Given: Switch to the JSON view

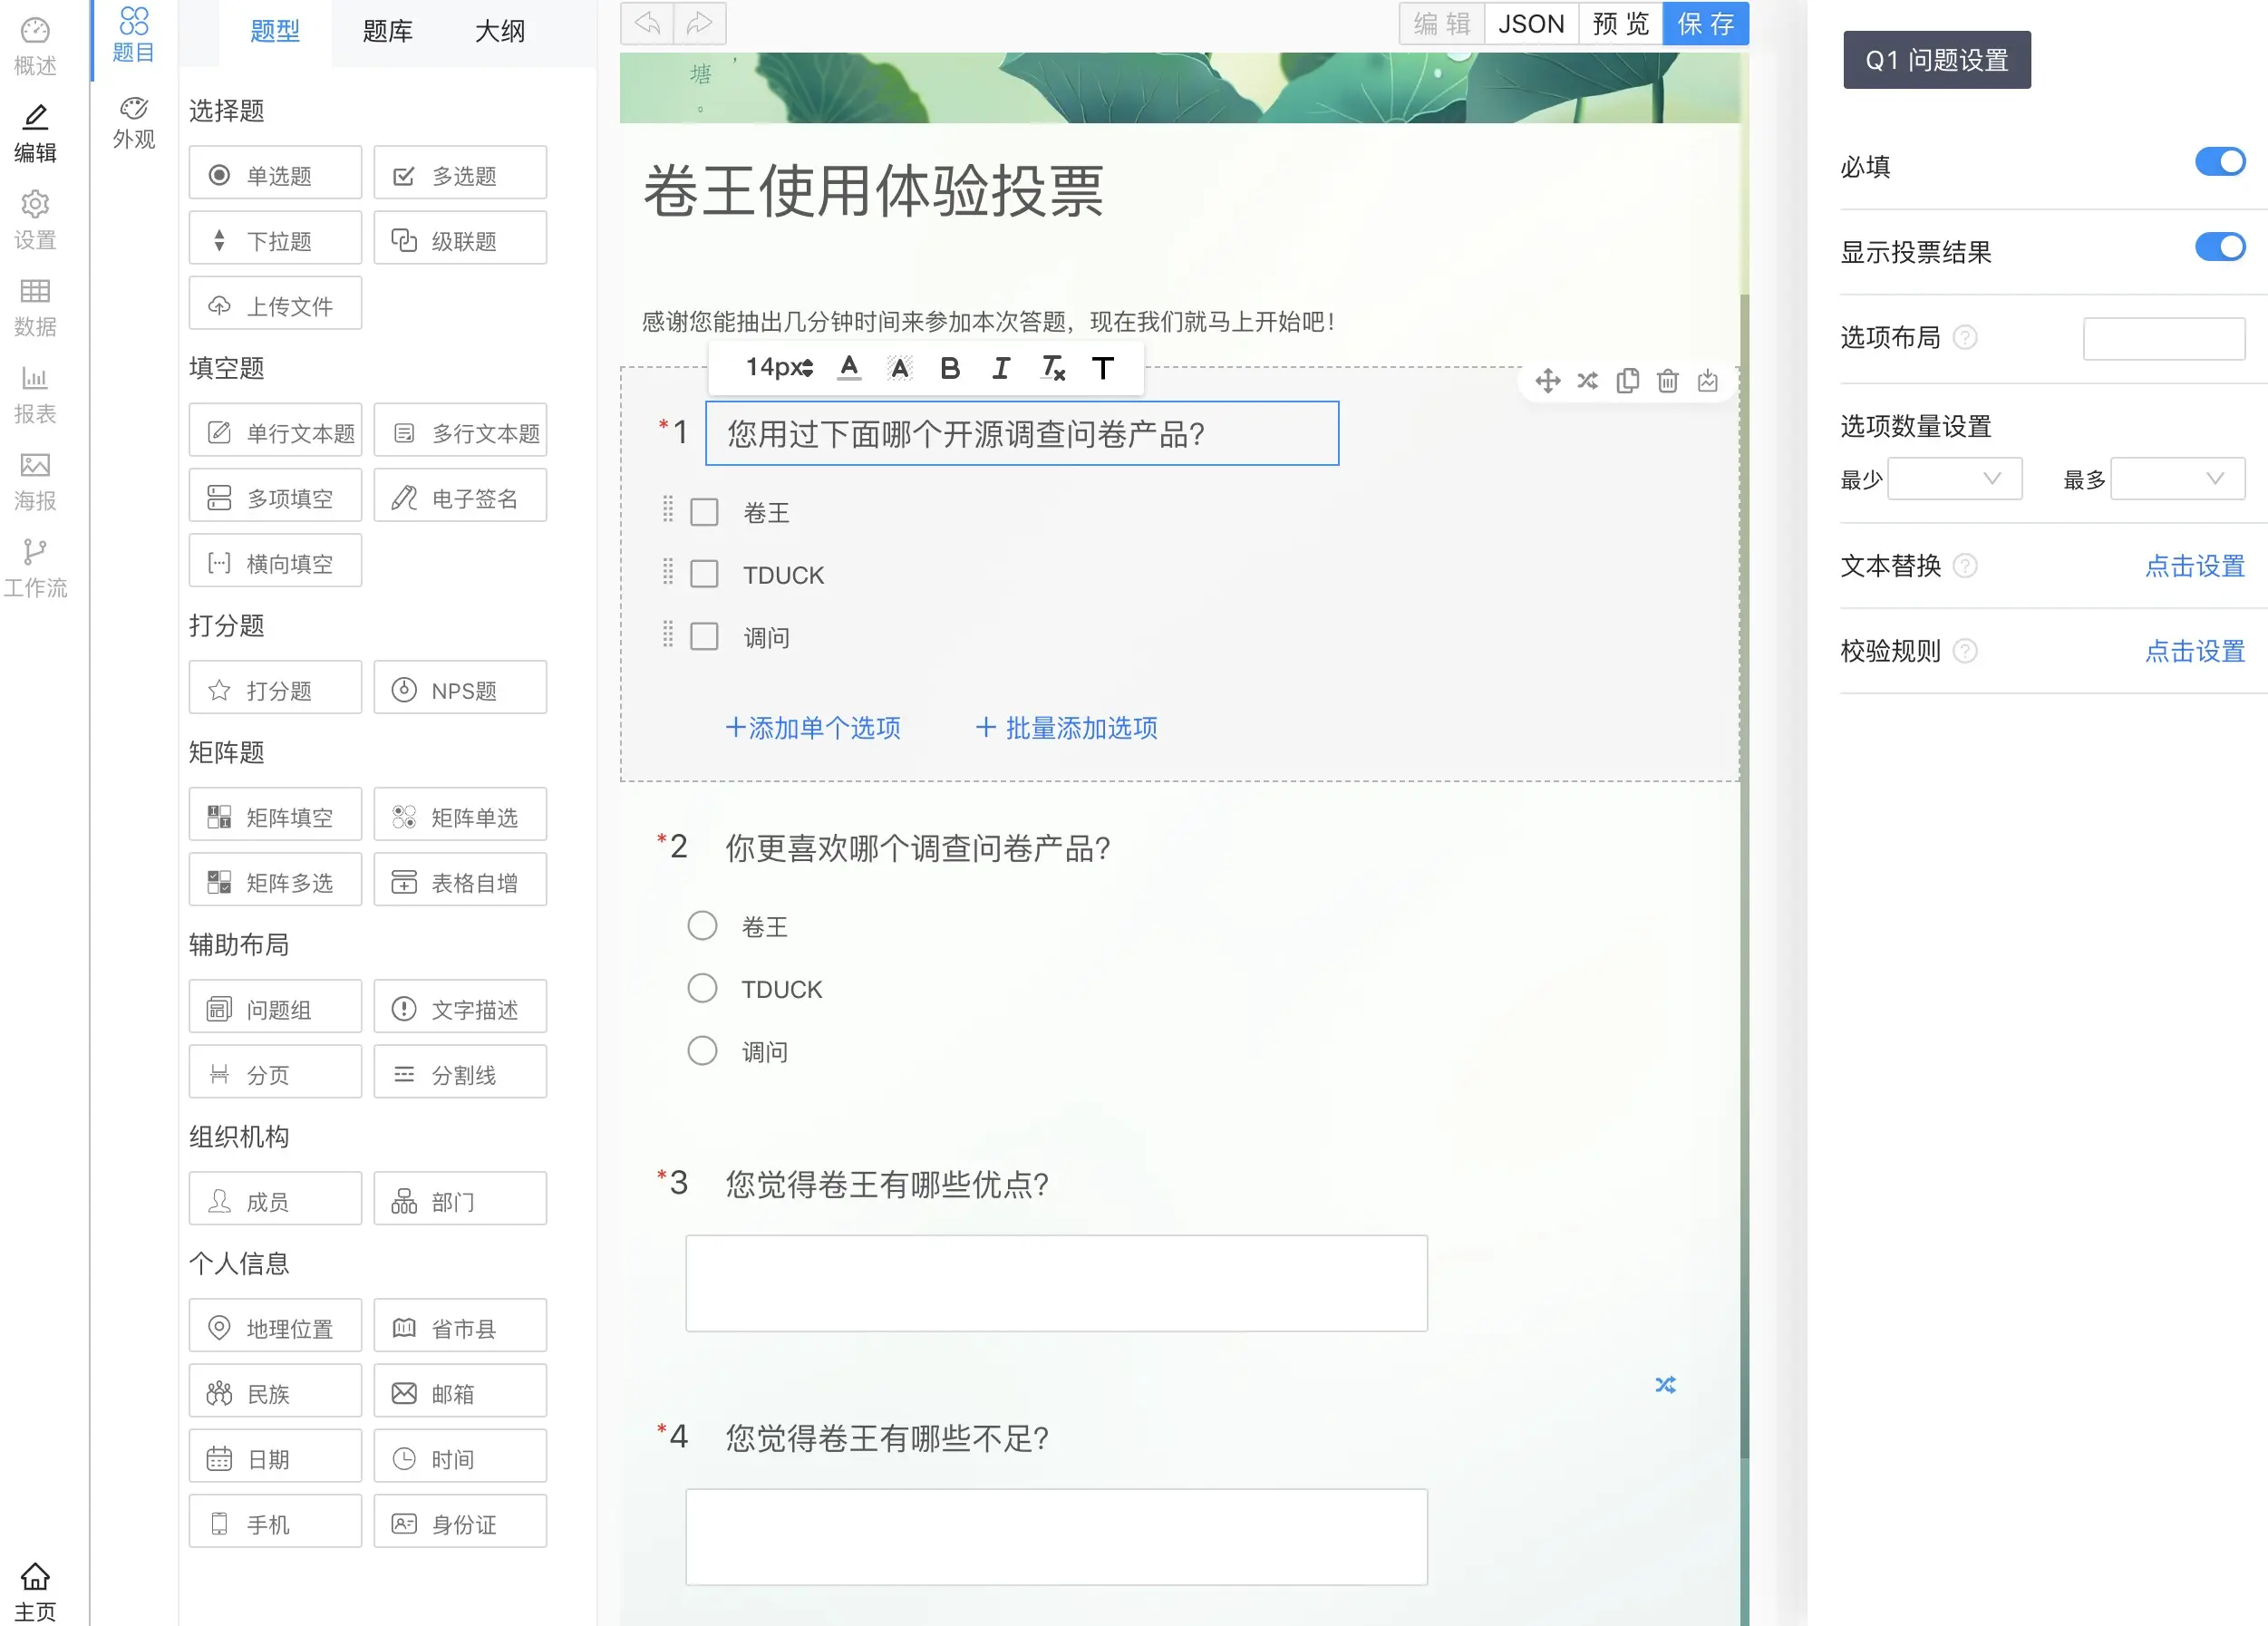Looking at the screenshot, I should pyautogui.click(x=1531, y=23).
